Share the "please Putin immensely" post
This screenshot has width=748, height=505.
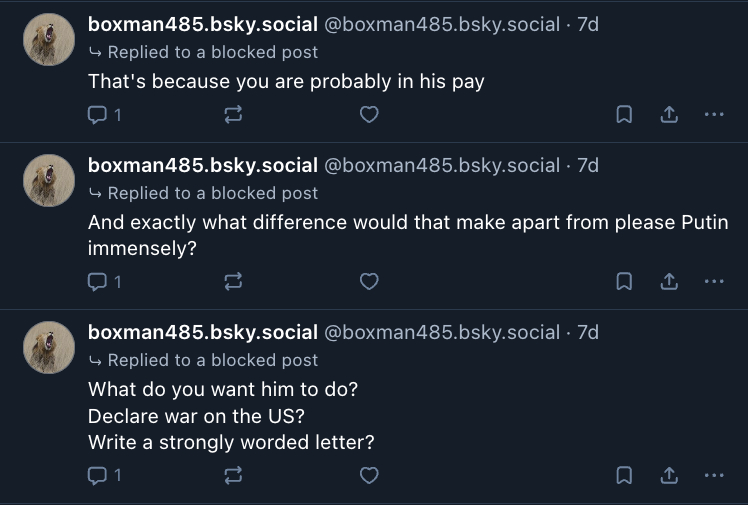[x=668, y=282]
